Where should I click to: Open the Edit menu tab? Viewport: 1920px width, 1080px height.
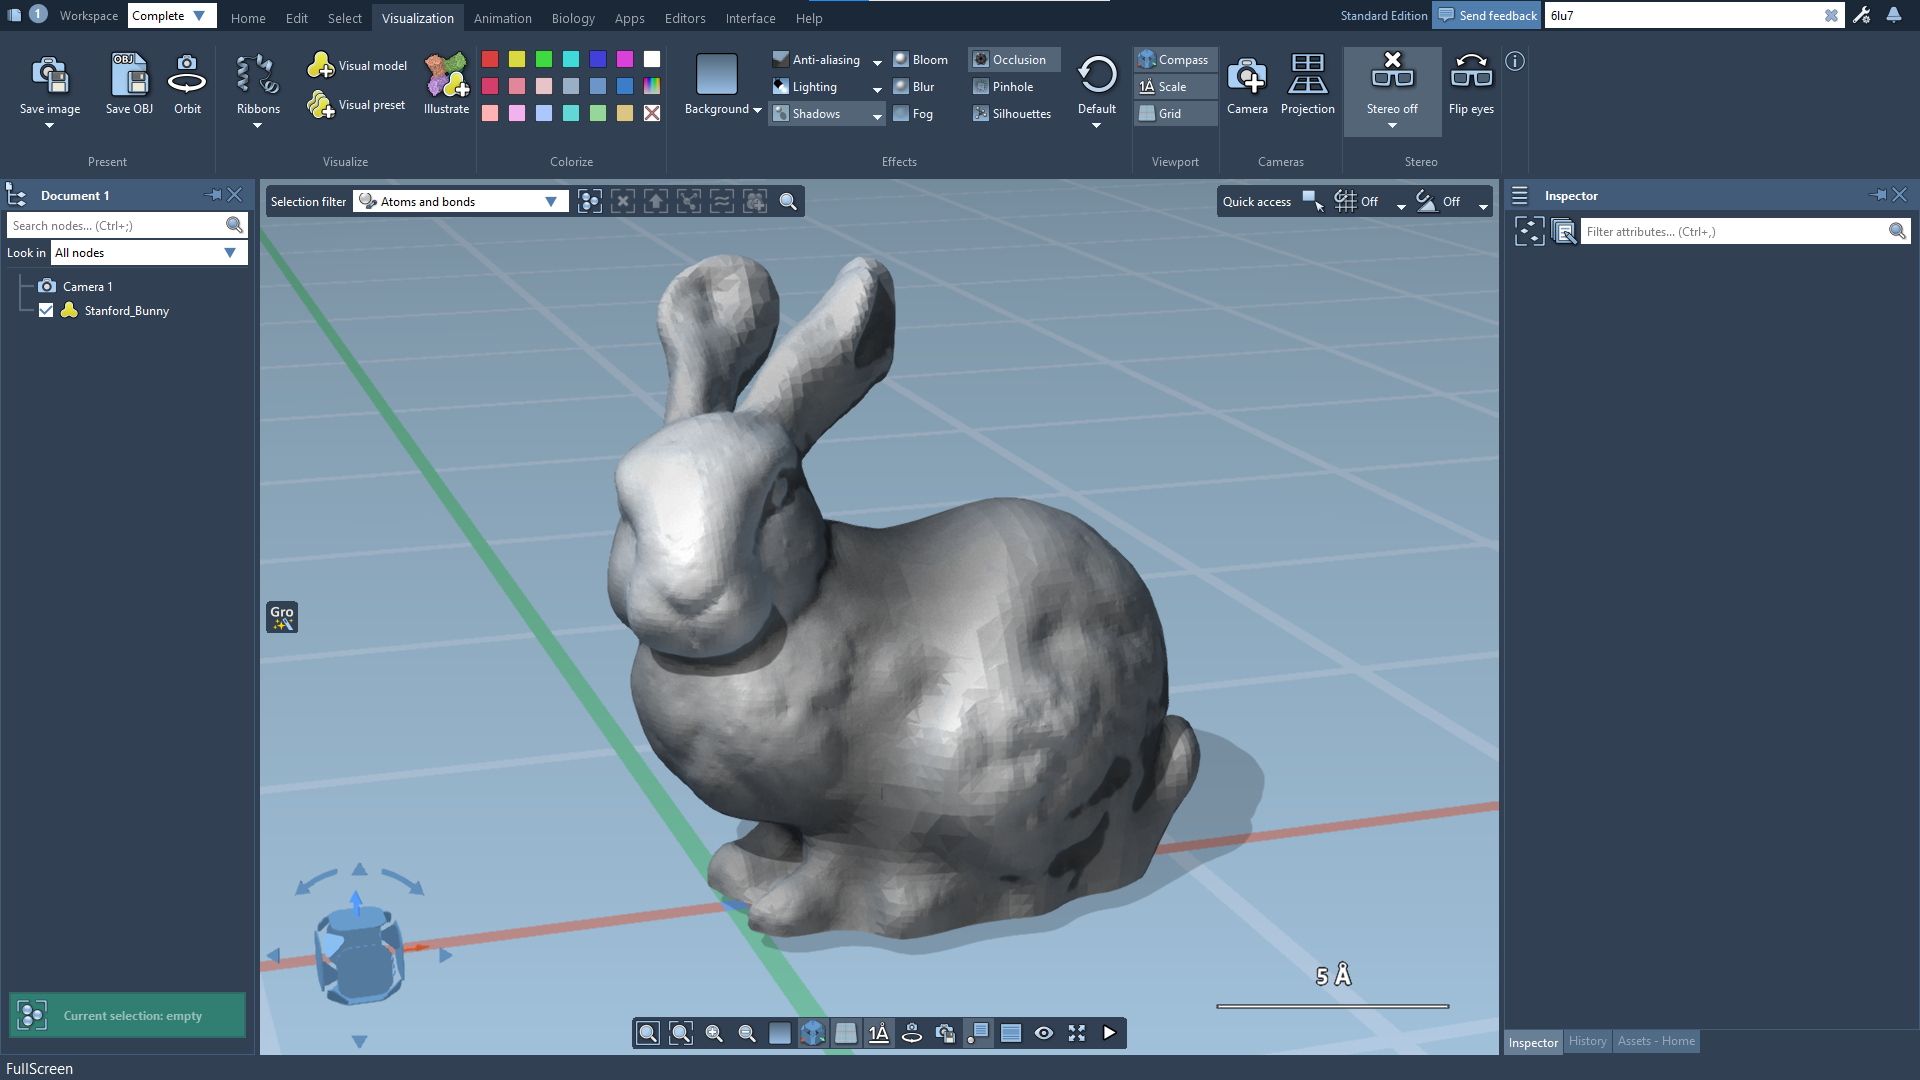297,18
